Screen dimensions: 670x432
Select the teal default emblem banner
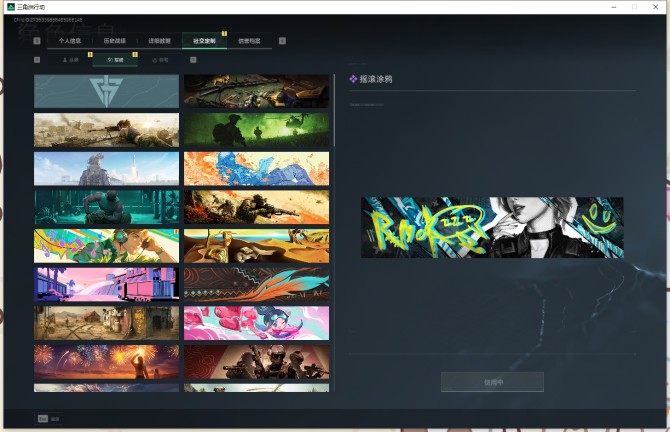click(x=106, y=91)
